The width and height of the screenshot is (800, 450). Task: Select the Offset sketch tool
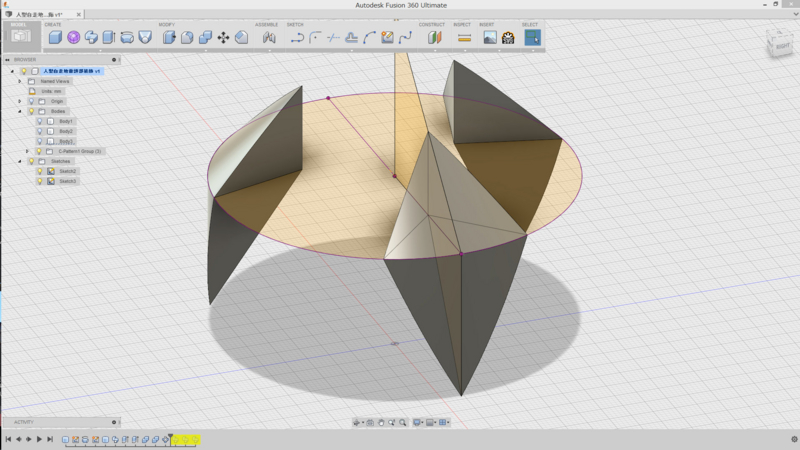click(x=352, y=37)
